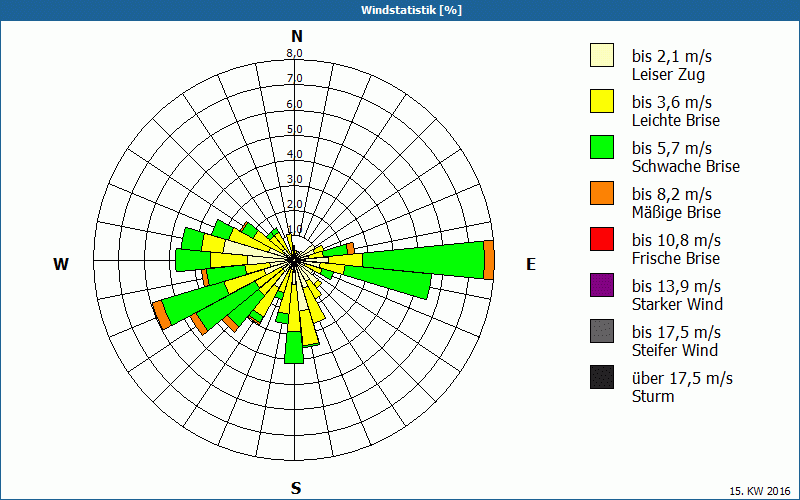Click the light yellow Leiser Zug swatch
Image resolution: width=800 pixels, height=500 pixels.
pos(602,55)
